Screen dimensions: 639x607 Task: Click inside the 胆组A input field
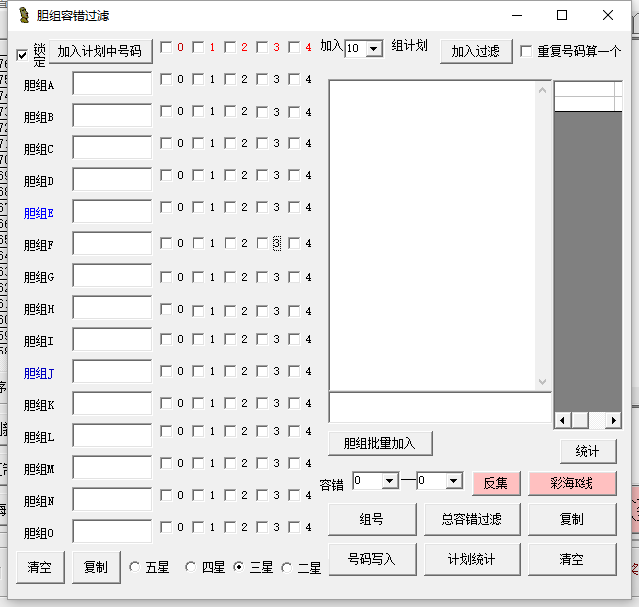click(112, 84)
